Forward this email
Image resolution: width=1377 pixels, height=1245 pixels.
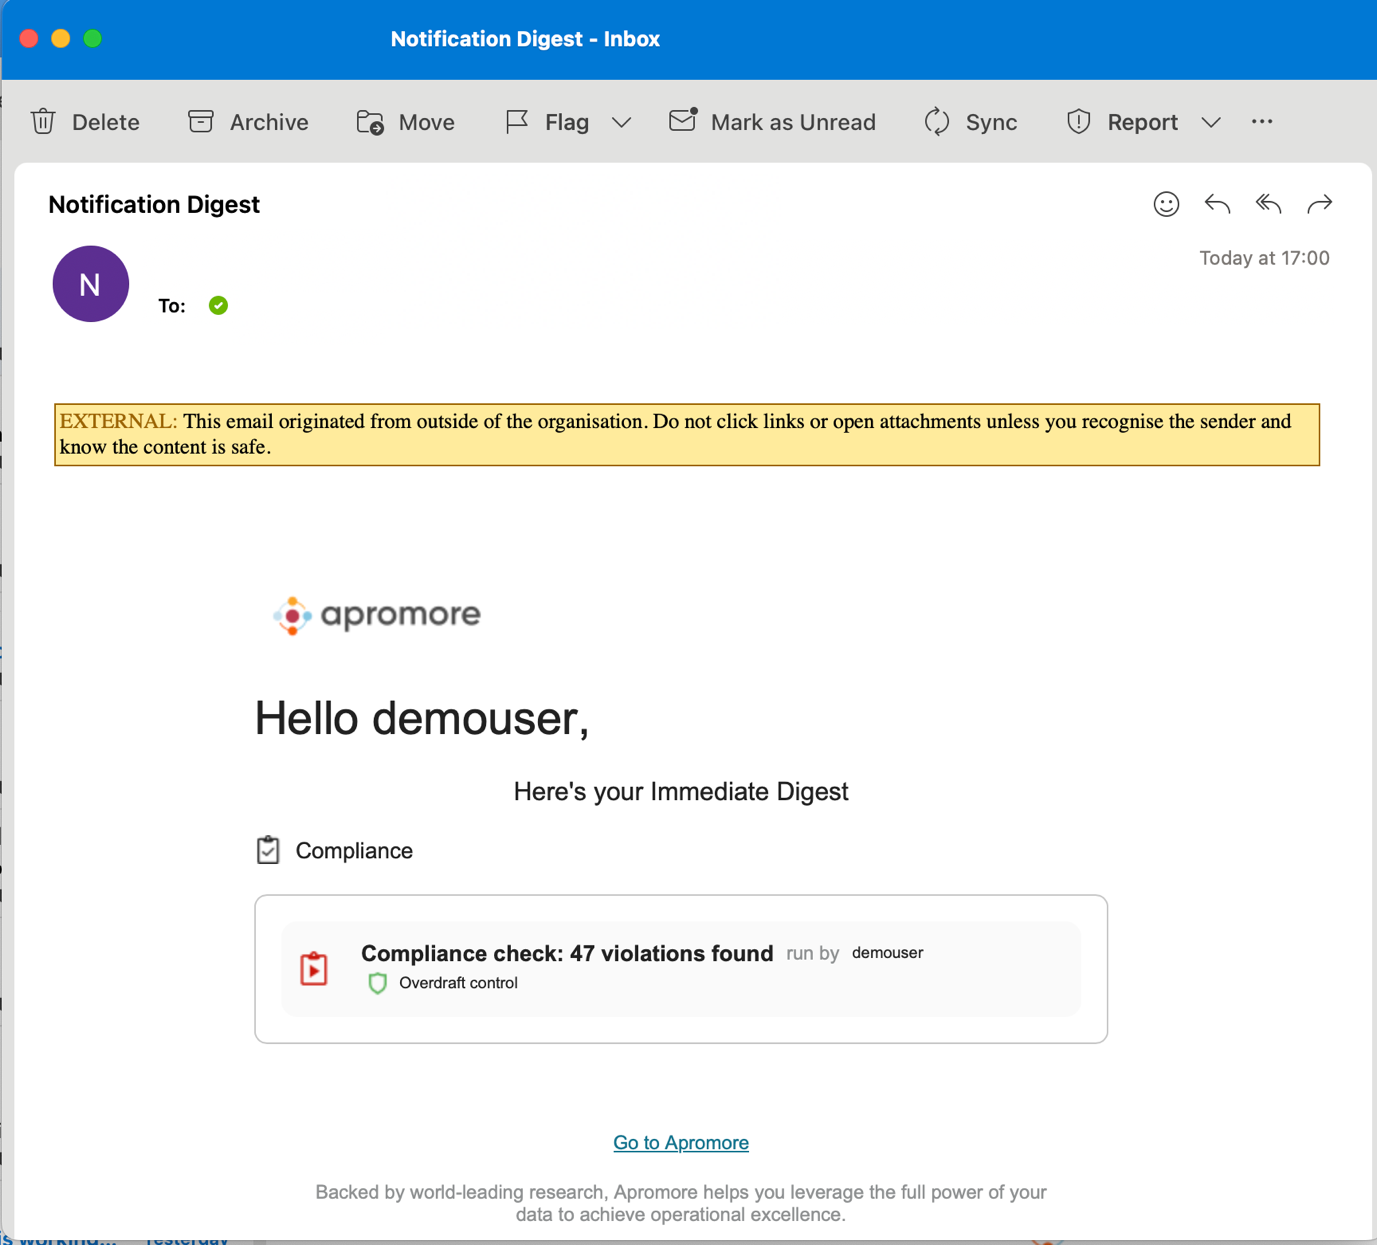click(x=1320, y=204)
